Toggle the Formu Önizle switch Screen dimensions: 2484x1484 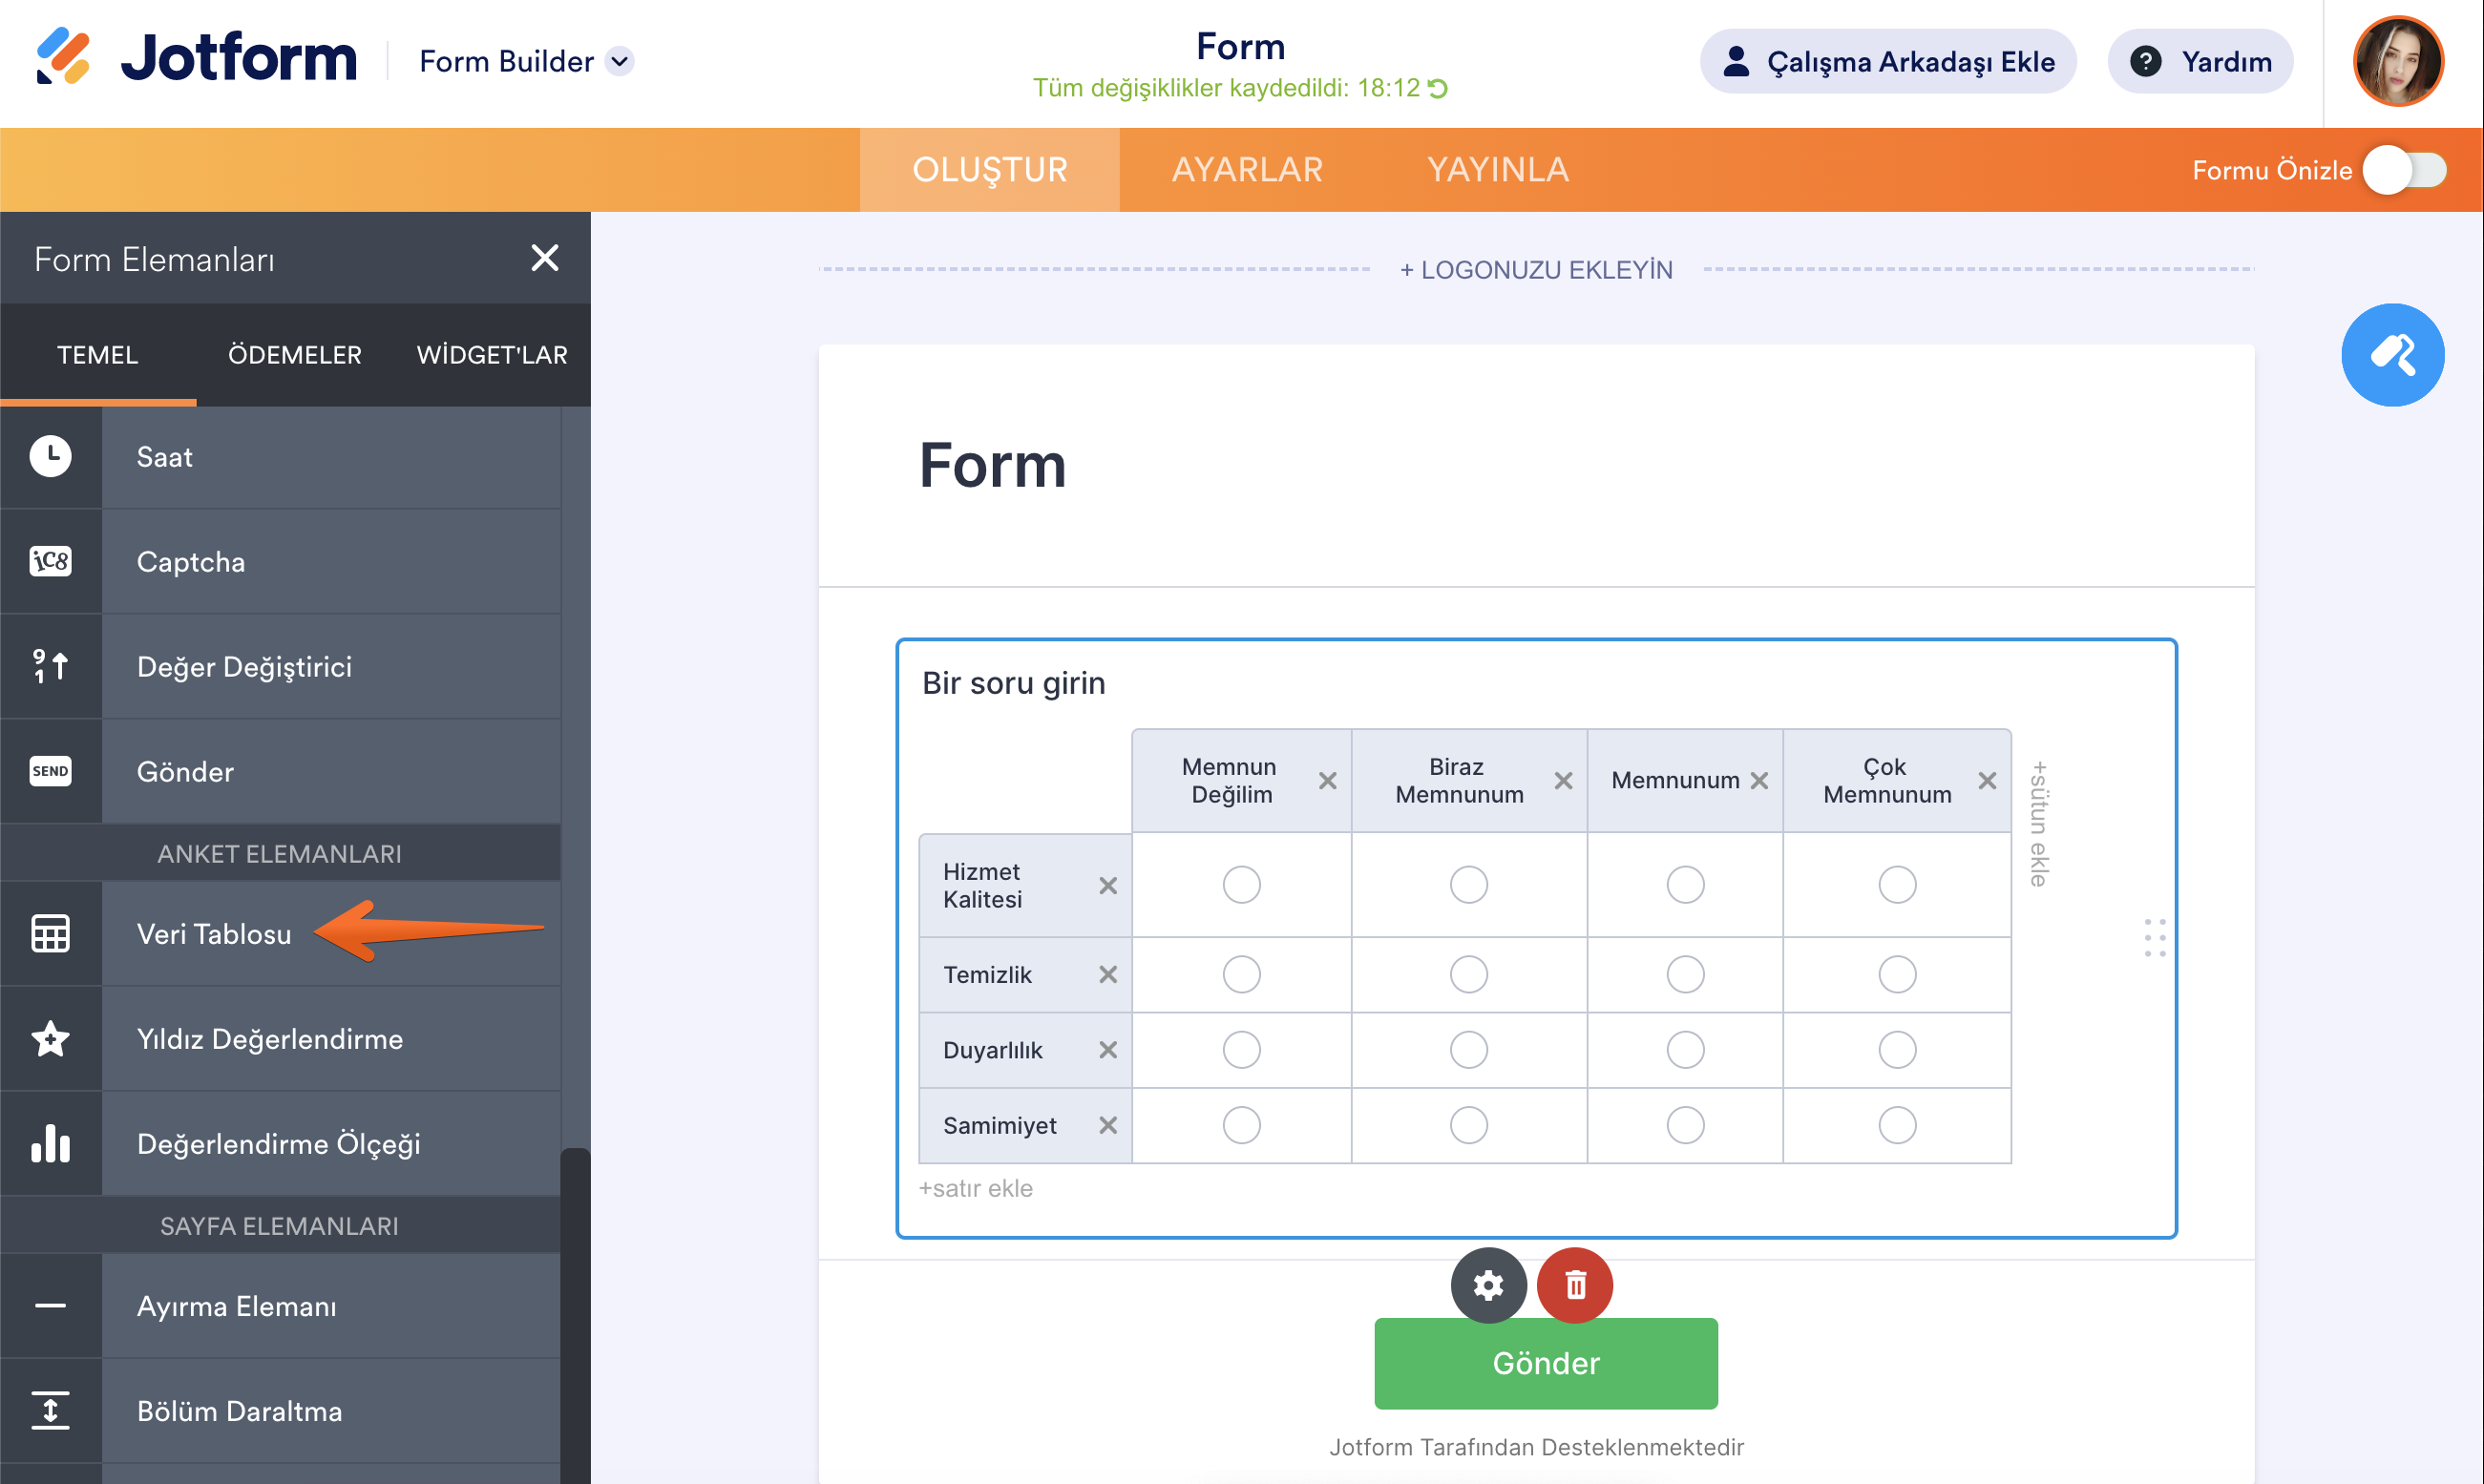tap(2404, 170)
